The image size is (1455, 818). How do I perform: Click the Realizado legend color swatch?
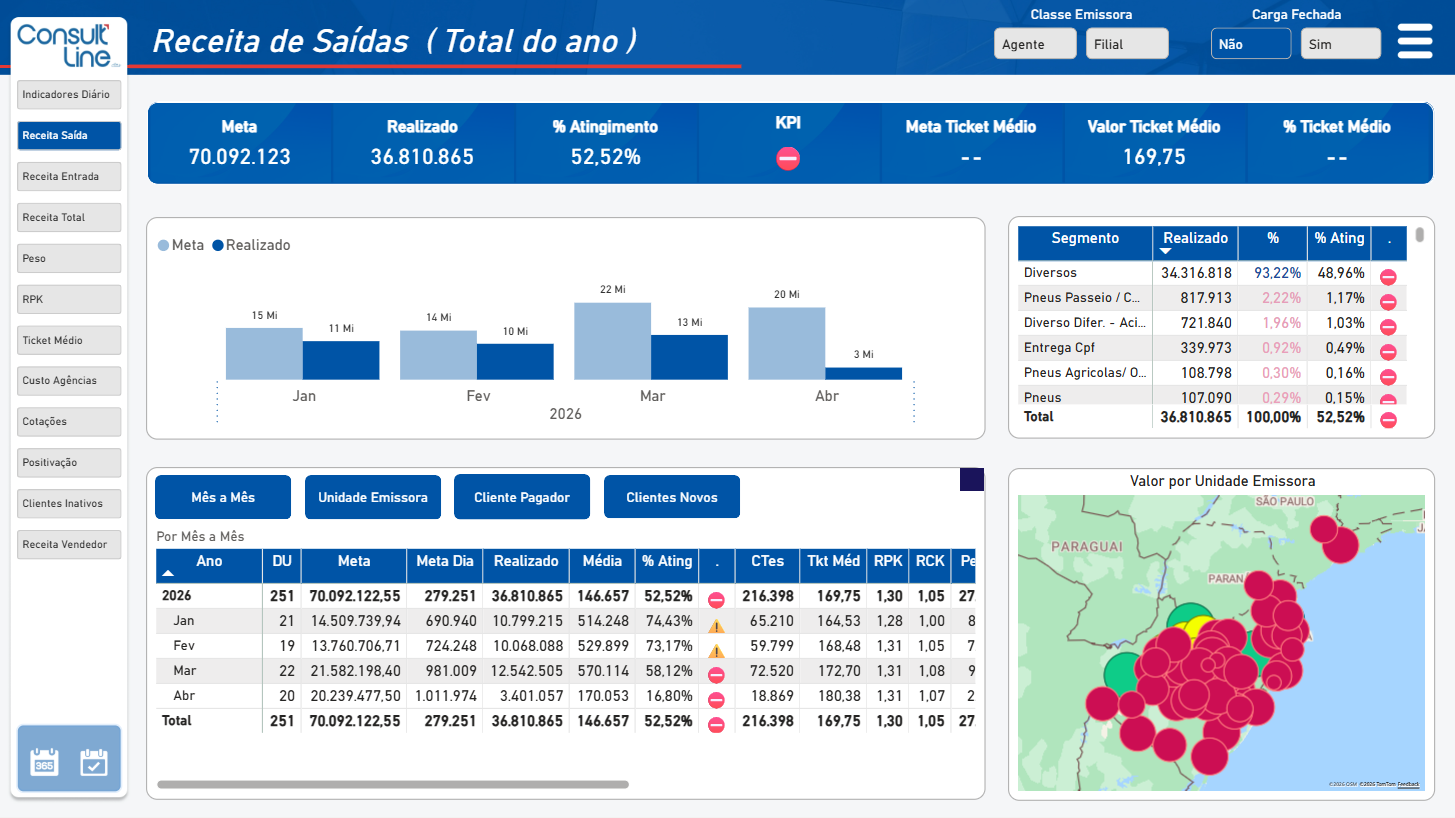(218, 245)
